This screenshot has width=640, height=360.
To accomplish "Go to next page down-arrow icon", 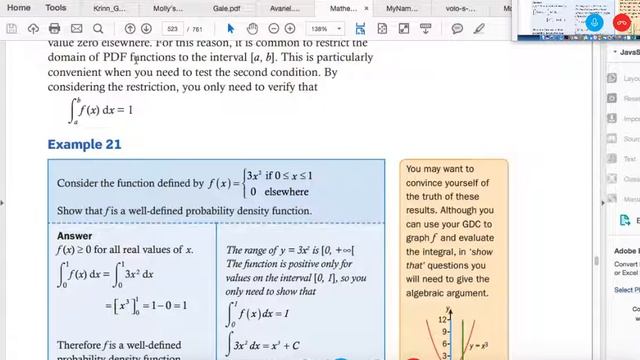I will (x=146, y=29).
